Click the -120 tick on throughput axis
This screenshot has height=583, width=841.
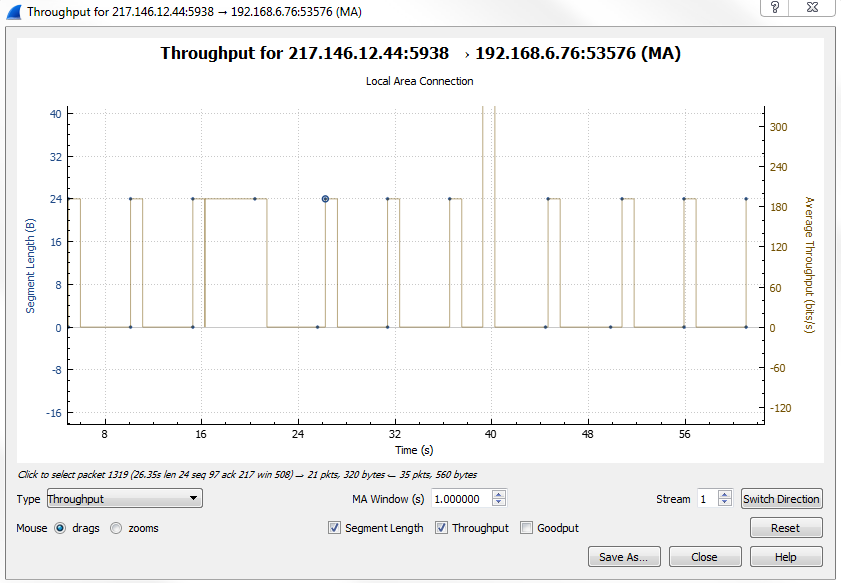click(x=780, y=408)
